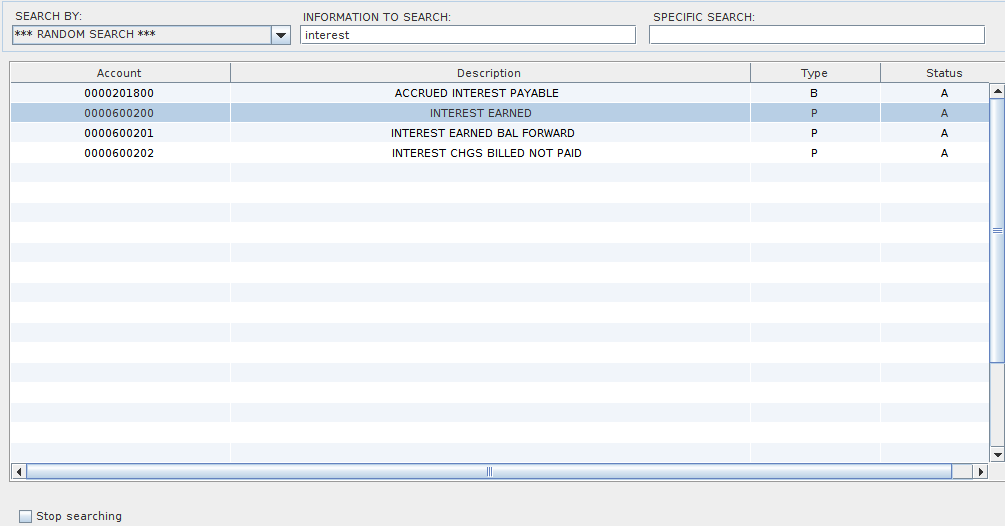Image resolution: width=1005 pixels, height=526 pixels.
Task: Select the INTEREST EARNED BAL FORWARD row
Action: 483,133
